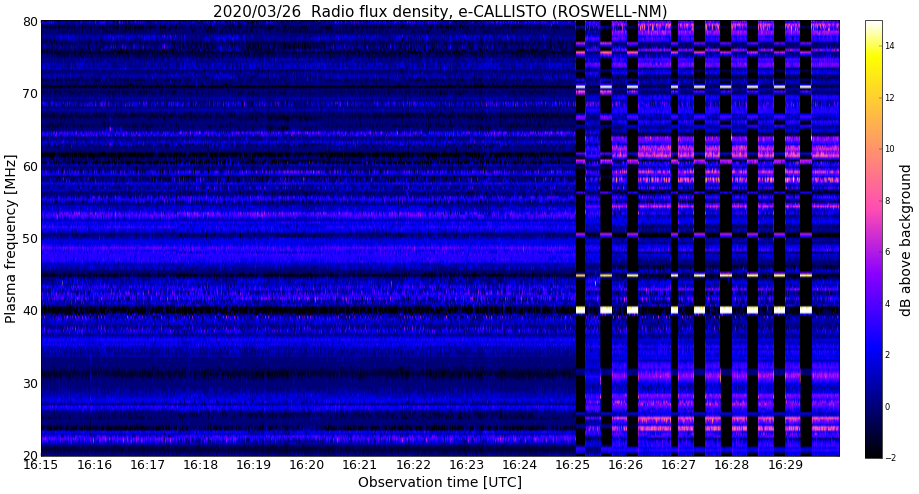Click the colorbar tick value 8
919x494 pixels.
coord(887,200)
